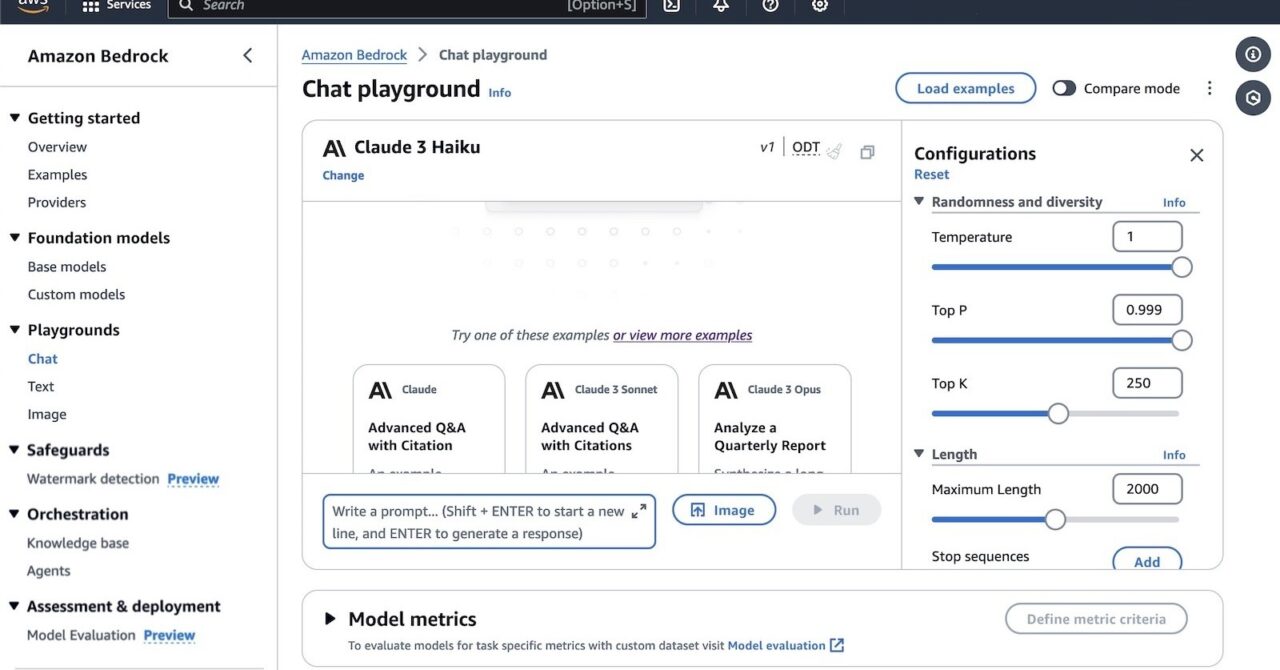Open Overview in the sidebar

(57, 147)
